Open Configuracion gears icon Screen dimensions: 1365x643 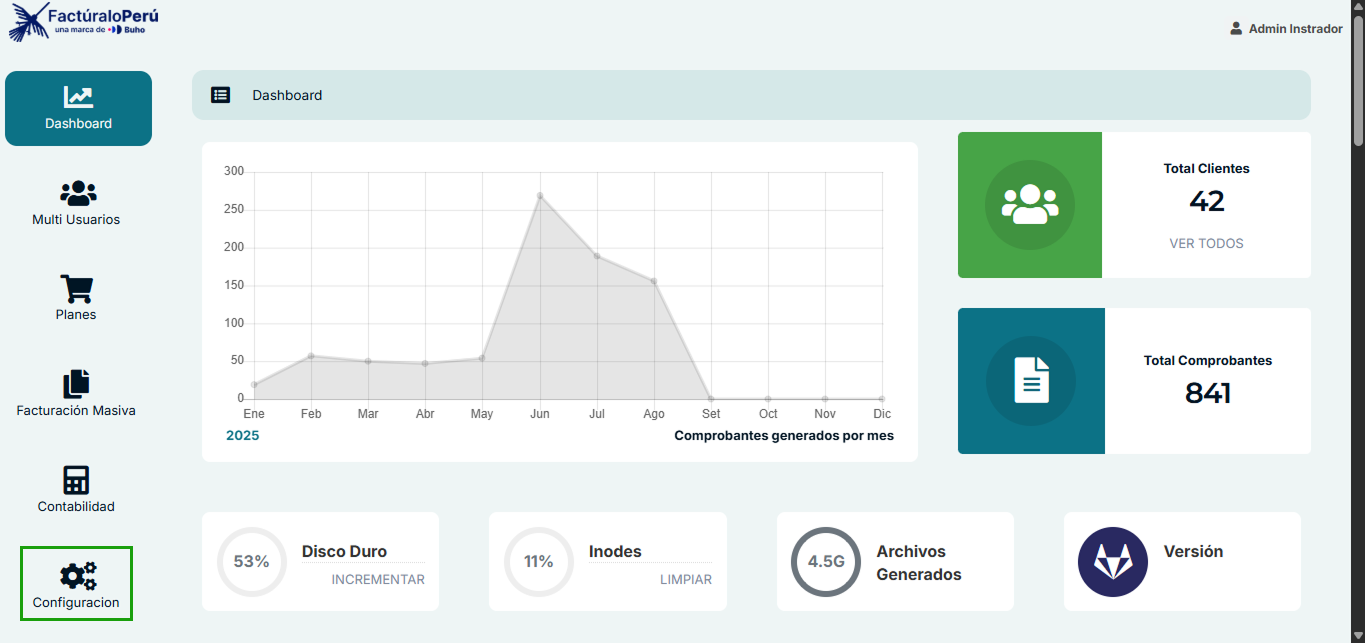pos(77,576)
